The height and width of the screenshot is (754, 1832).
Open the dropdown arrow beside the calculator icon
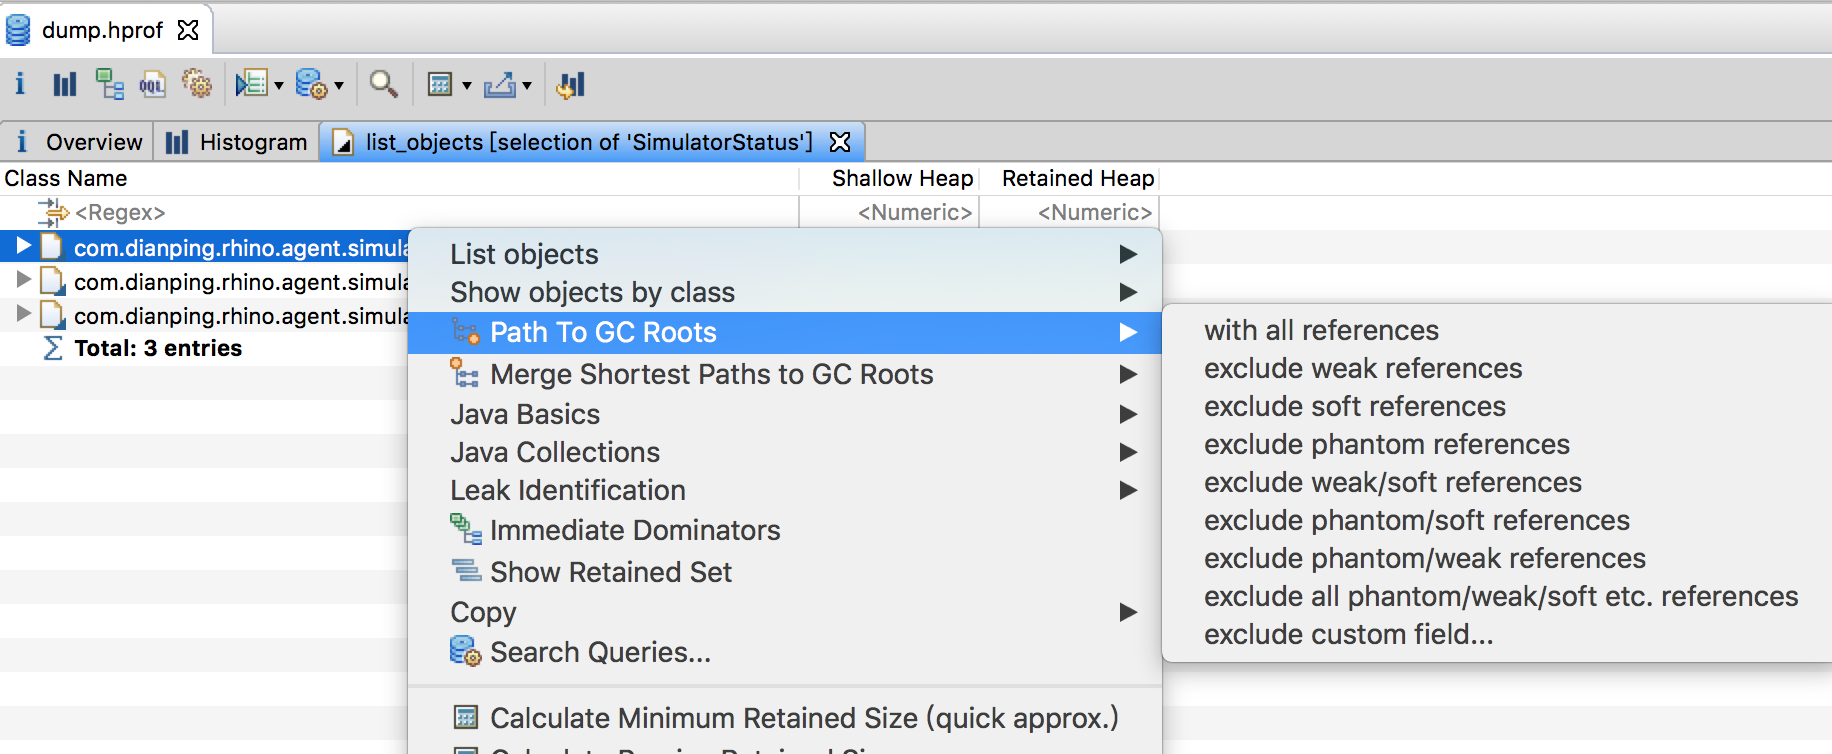point(466,86)
